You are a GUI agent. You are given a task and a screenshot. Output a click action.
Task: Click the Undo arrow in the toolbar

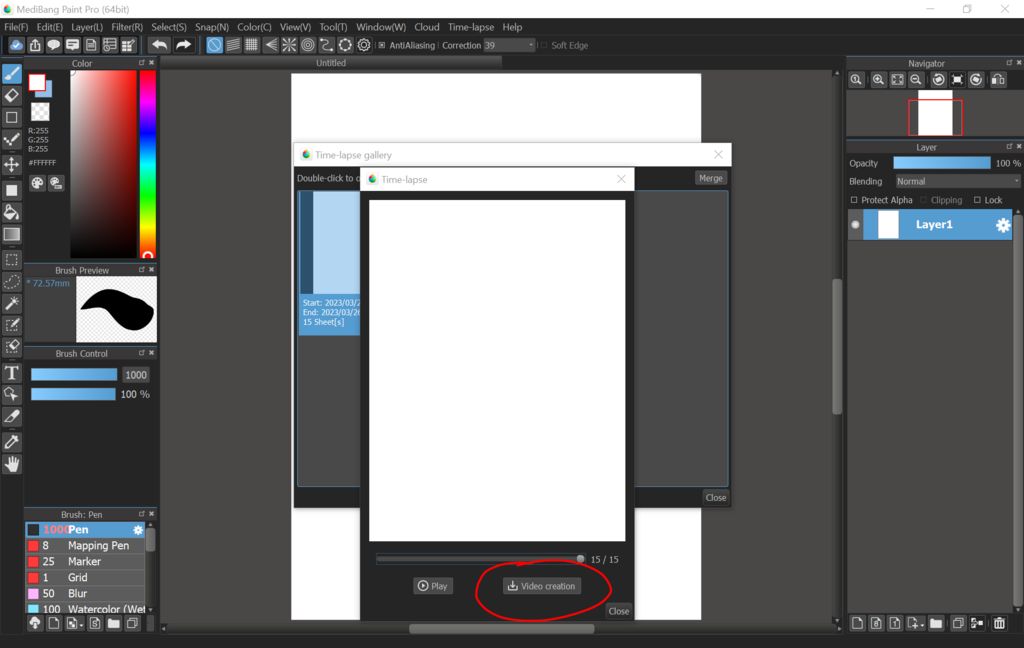coord(158,45)
